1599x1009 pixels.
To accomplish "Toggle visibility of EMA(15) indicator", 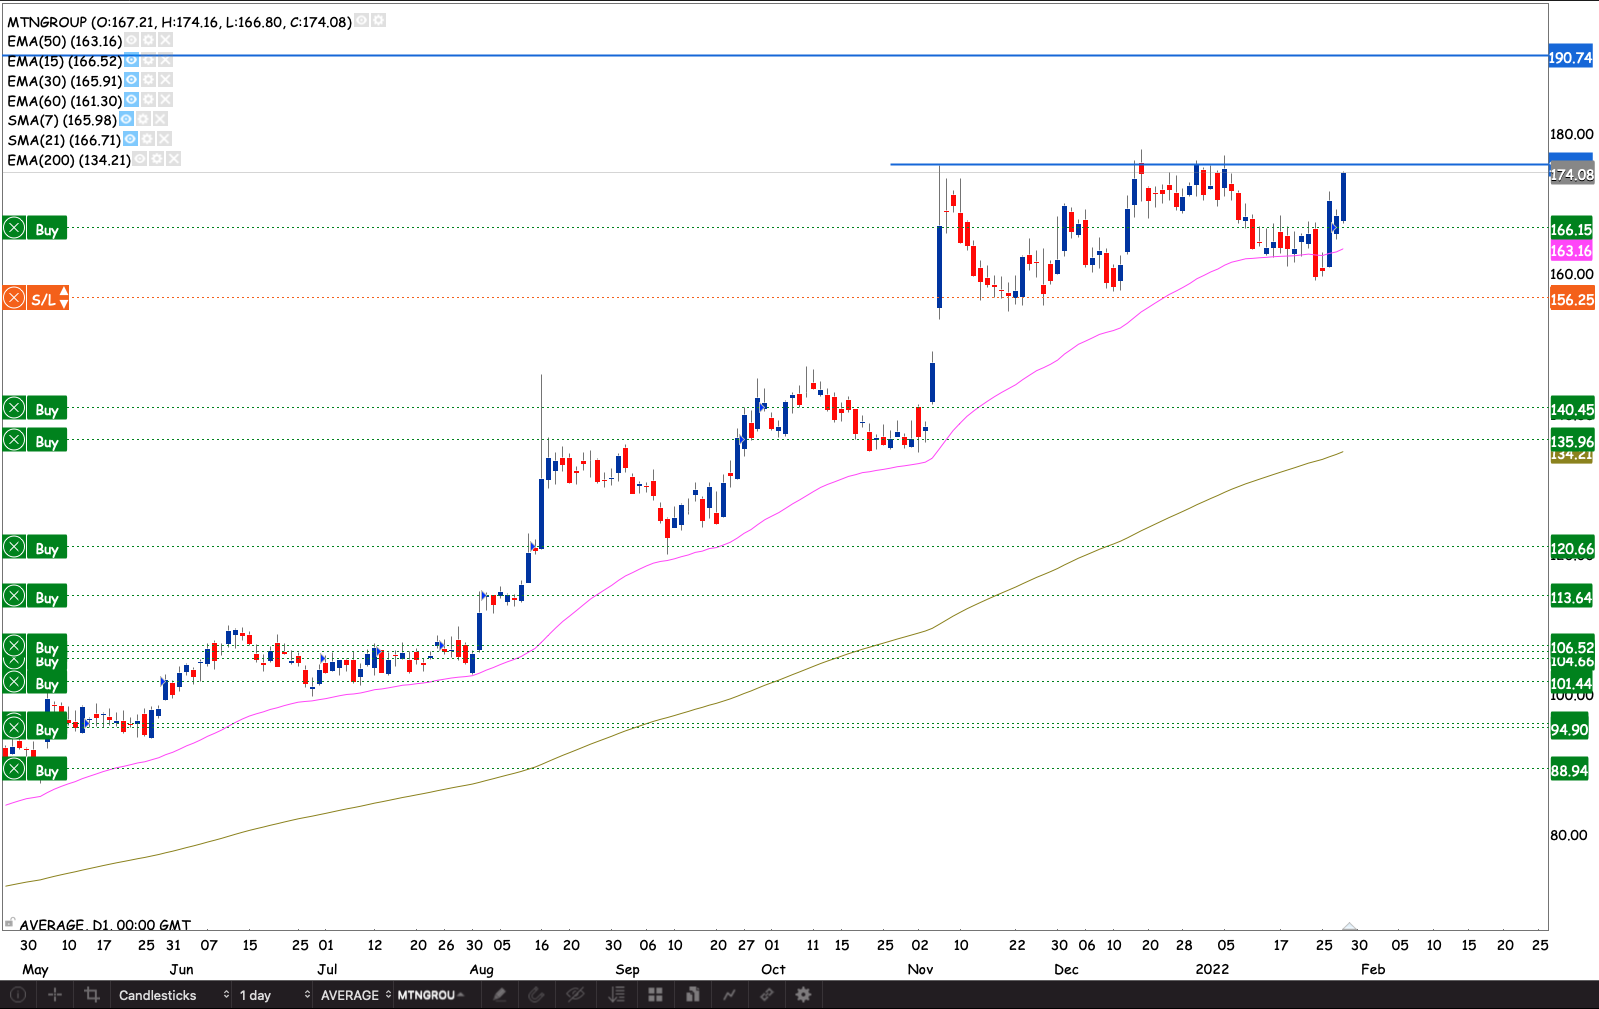I will click(131, 61).
